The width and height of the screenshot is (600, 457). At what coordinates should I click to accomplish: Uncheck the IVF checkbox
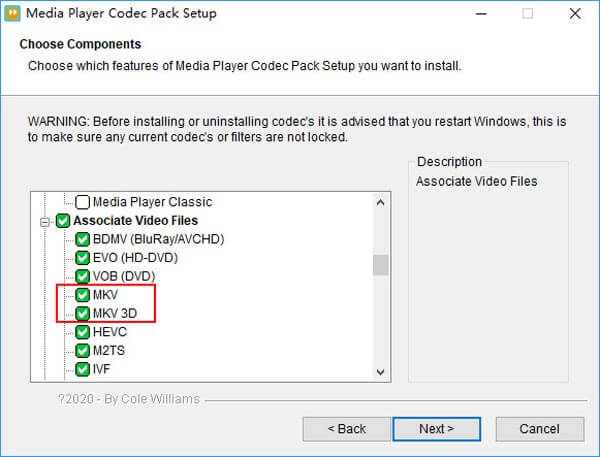click(83, 370)
